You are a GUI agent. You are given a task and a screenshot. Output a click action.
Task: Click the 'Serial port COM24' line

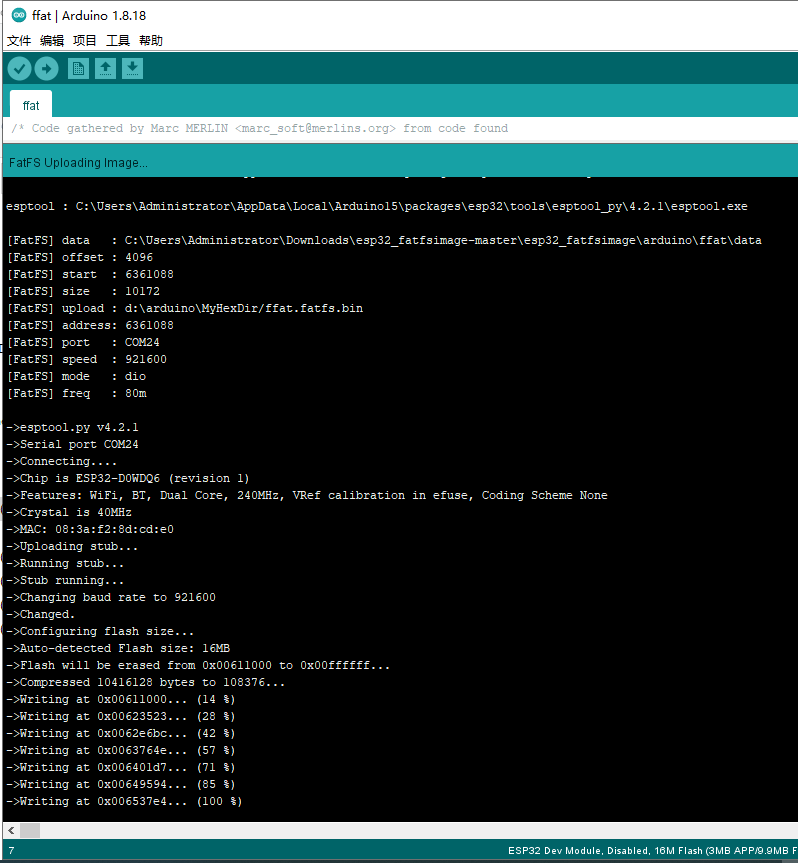[x=72, y=445]
